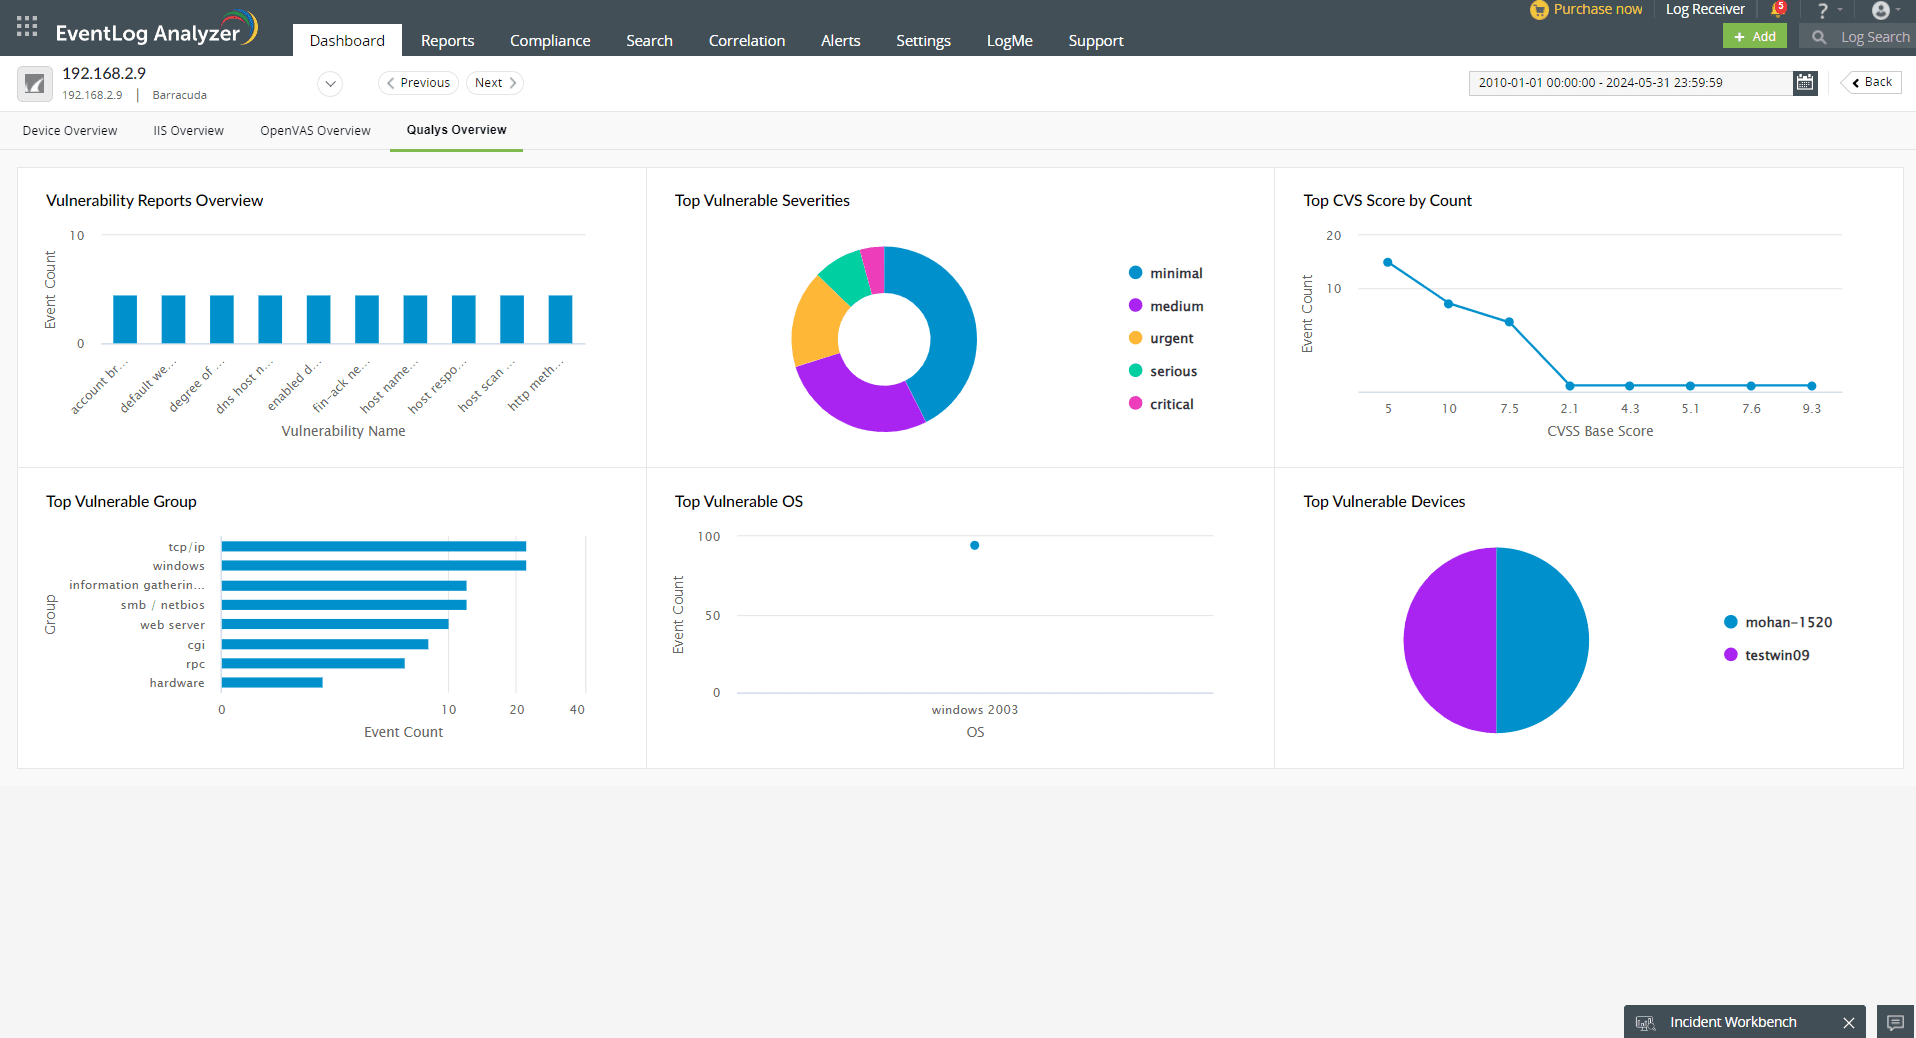Click the Log Search magnifier icon
Viewport: 1916px width, 1038px height.
point(1819,37)
